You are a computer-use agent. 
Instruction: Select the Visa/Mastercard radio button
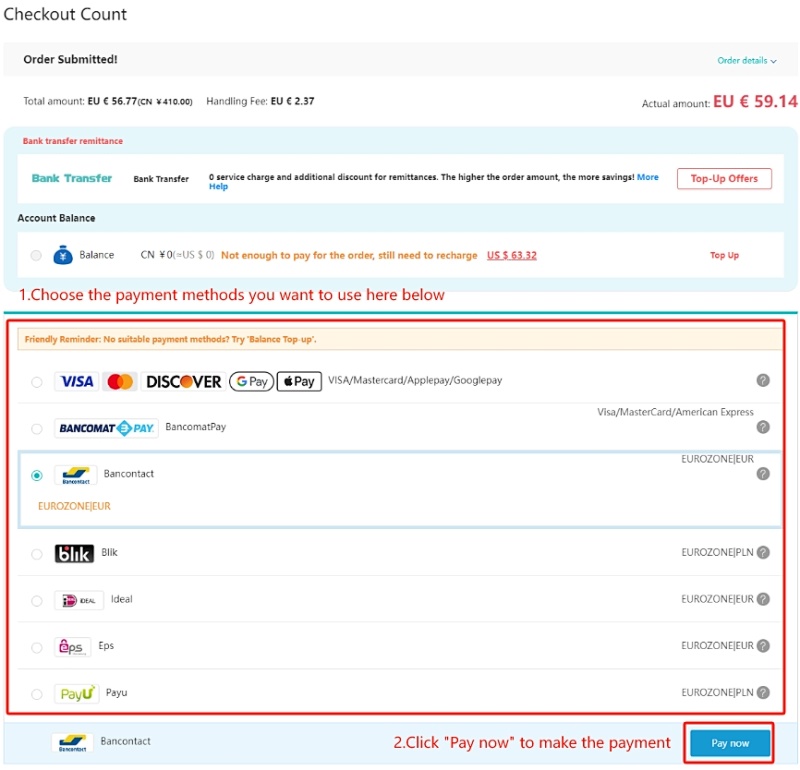point(37,382)
